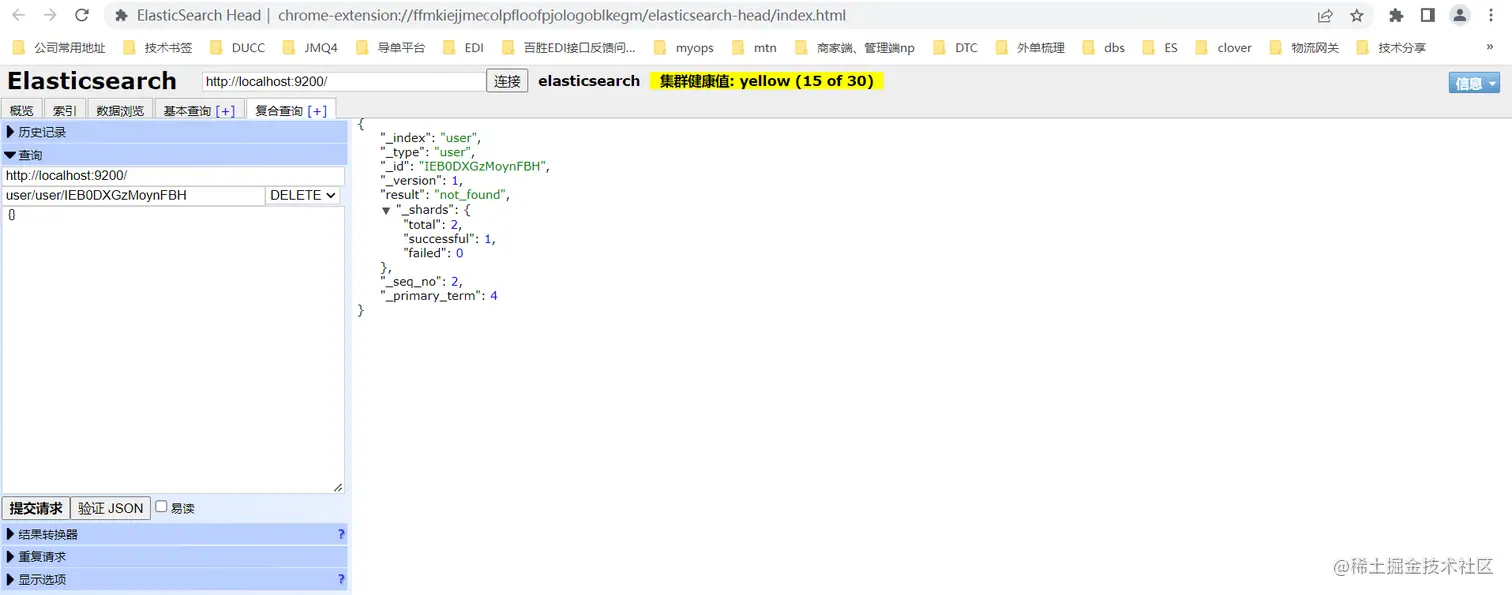Open the 物流网关 bookmark folder

(1304, 47)
